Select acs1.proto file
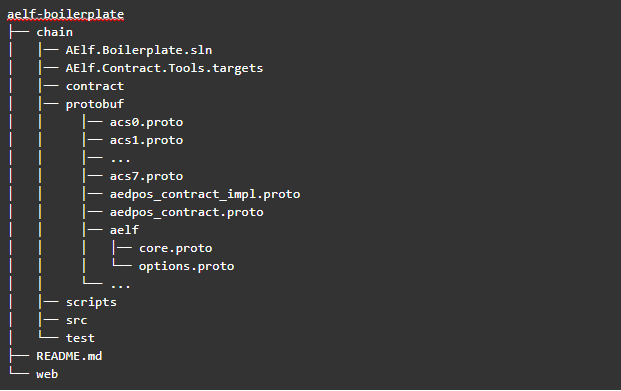The height and width of the screenshot is (391, 621). tap(147, 140)
